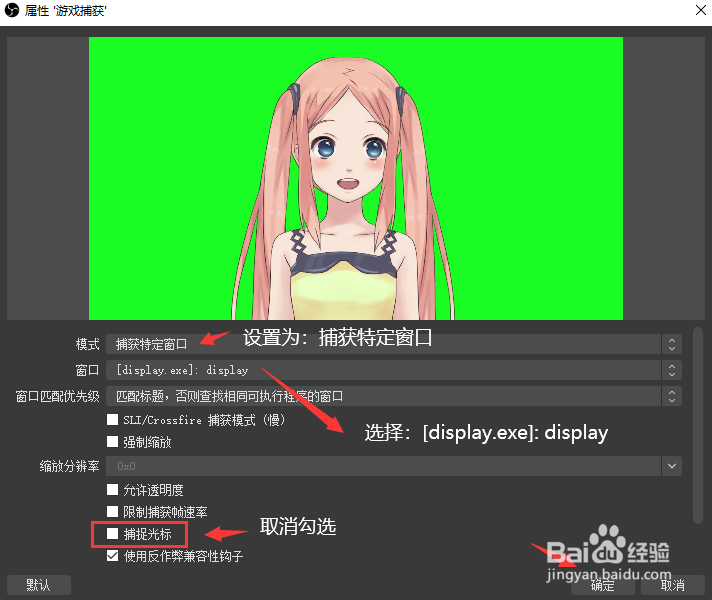Click the 模式 dropdown spinner arrows

click(672, 344)
